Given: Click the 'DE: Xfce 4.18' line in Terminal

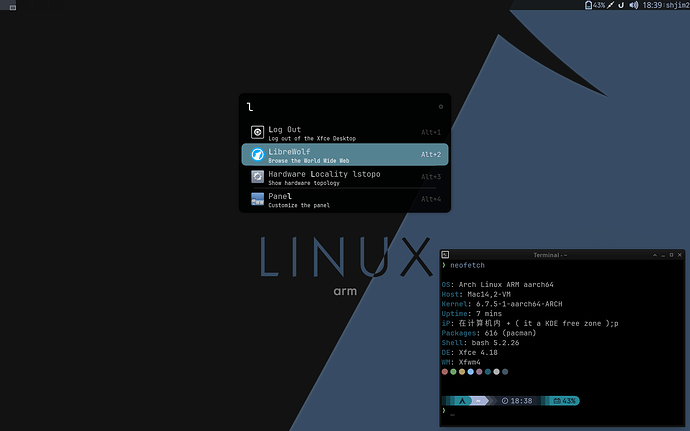Looking at the screenshot, I should [469, 352].
